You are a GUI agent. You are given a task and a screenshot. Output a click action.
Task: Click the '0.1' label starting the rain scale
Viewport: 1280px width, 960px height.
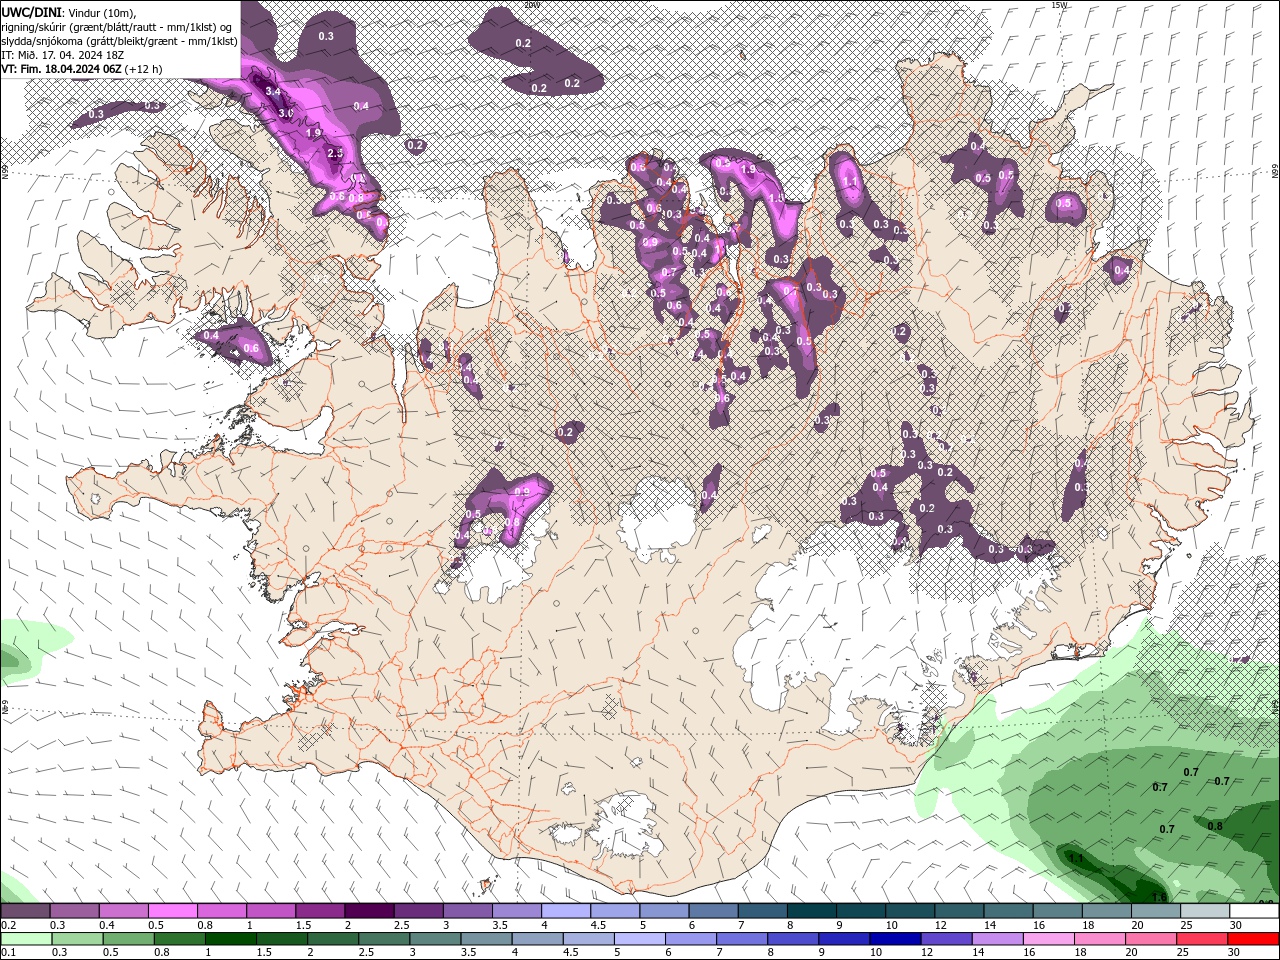pyautogui.click(x=8, y=952)
